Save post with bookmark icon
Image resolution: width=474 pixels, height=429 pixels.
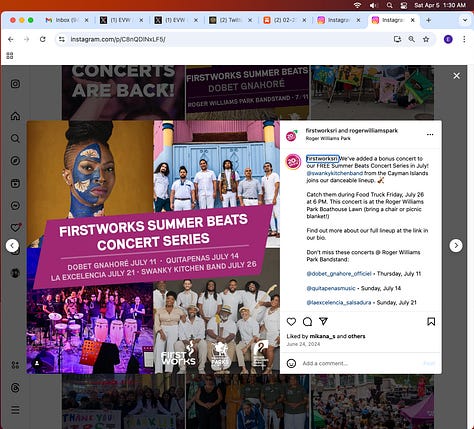pos(431,322)
